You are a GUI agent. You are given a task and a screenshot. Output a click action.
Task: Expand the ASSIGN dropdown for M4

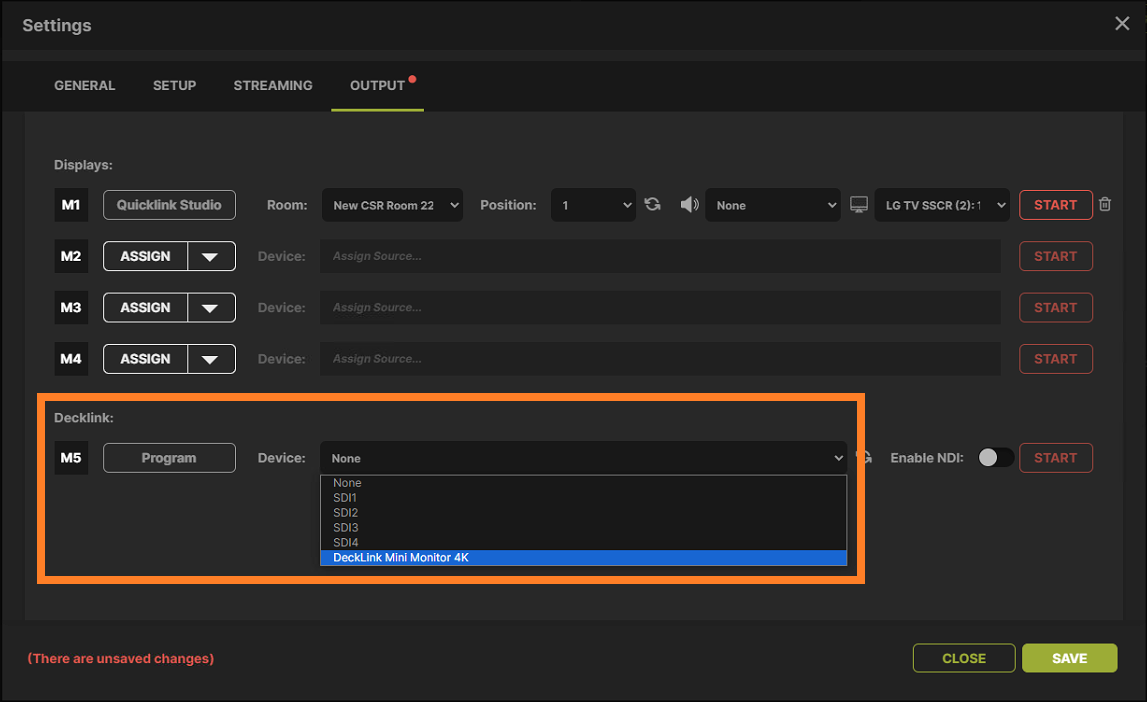coord(210,358)
